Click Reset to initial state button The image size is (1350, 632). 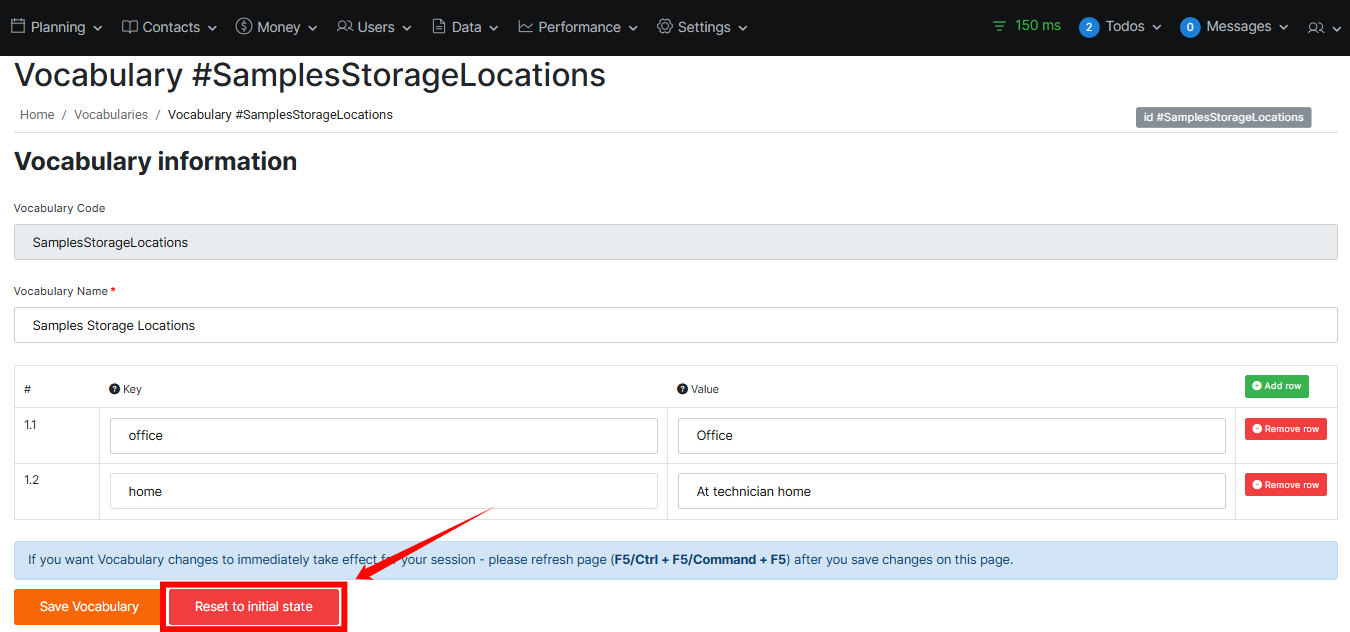point(254,607)
